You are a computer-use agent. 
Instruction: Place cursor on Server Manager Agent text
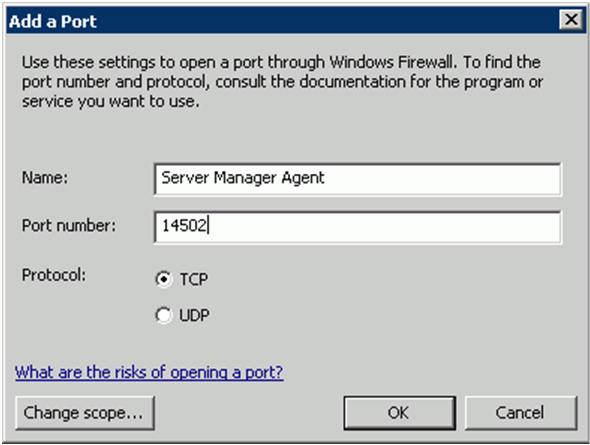coord(243,178)
